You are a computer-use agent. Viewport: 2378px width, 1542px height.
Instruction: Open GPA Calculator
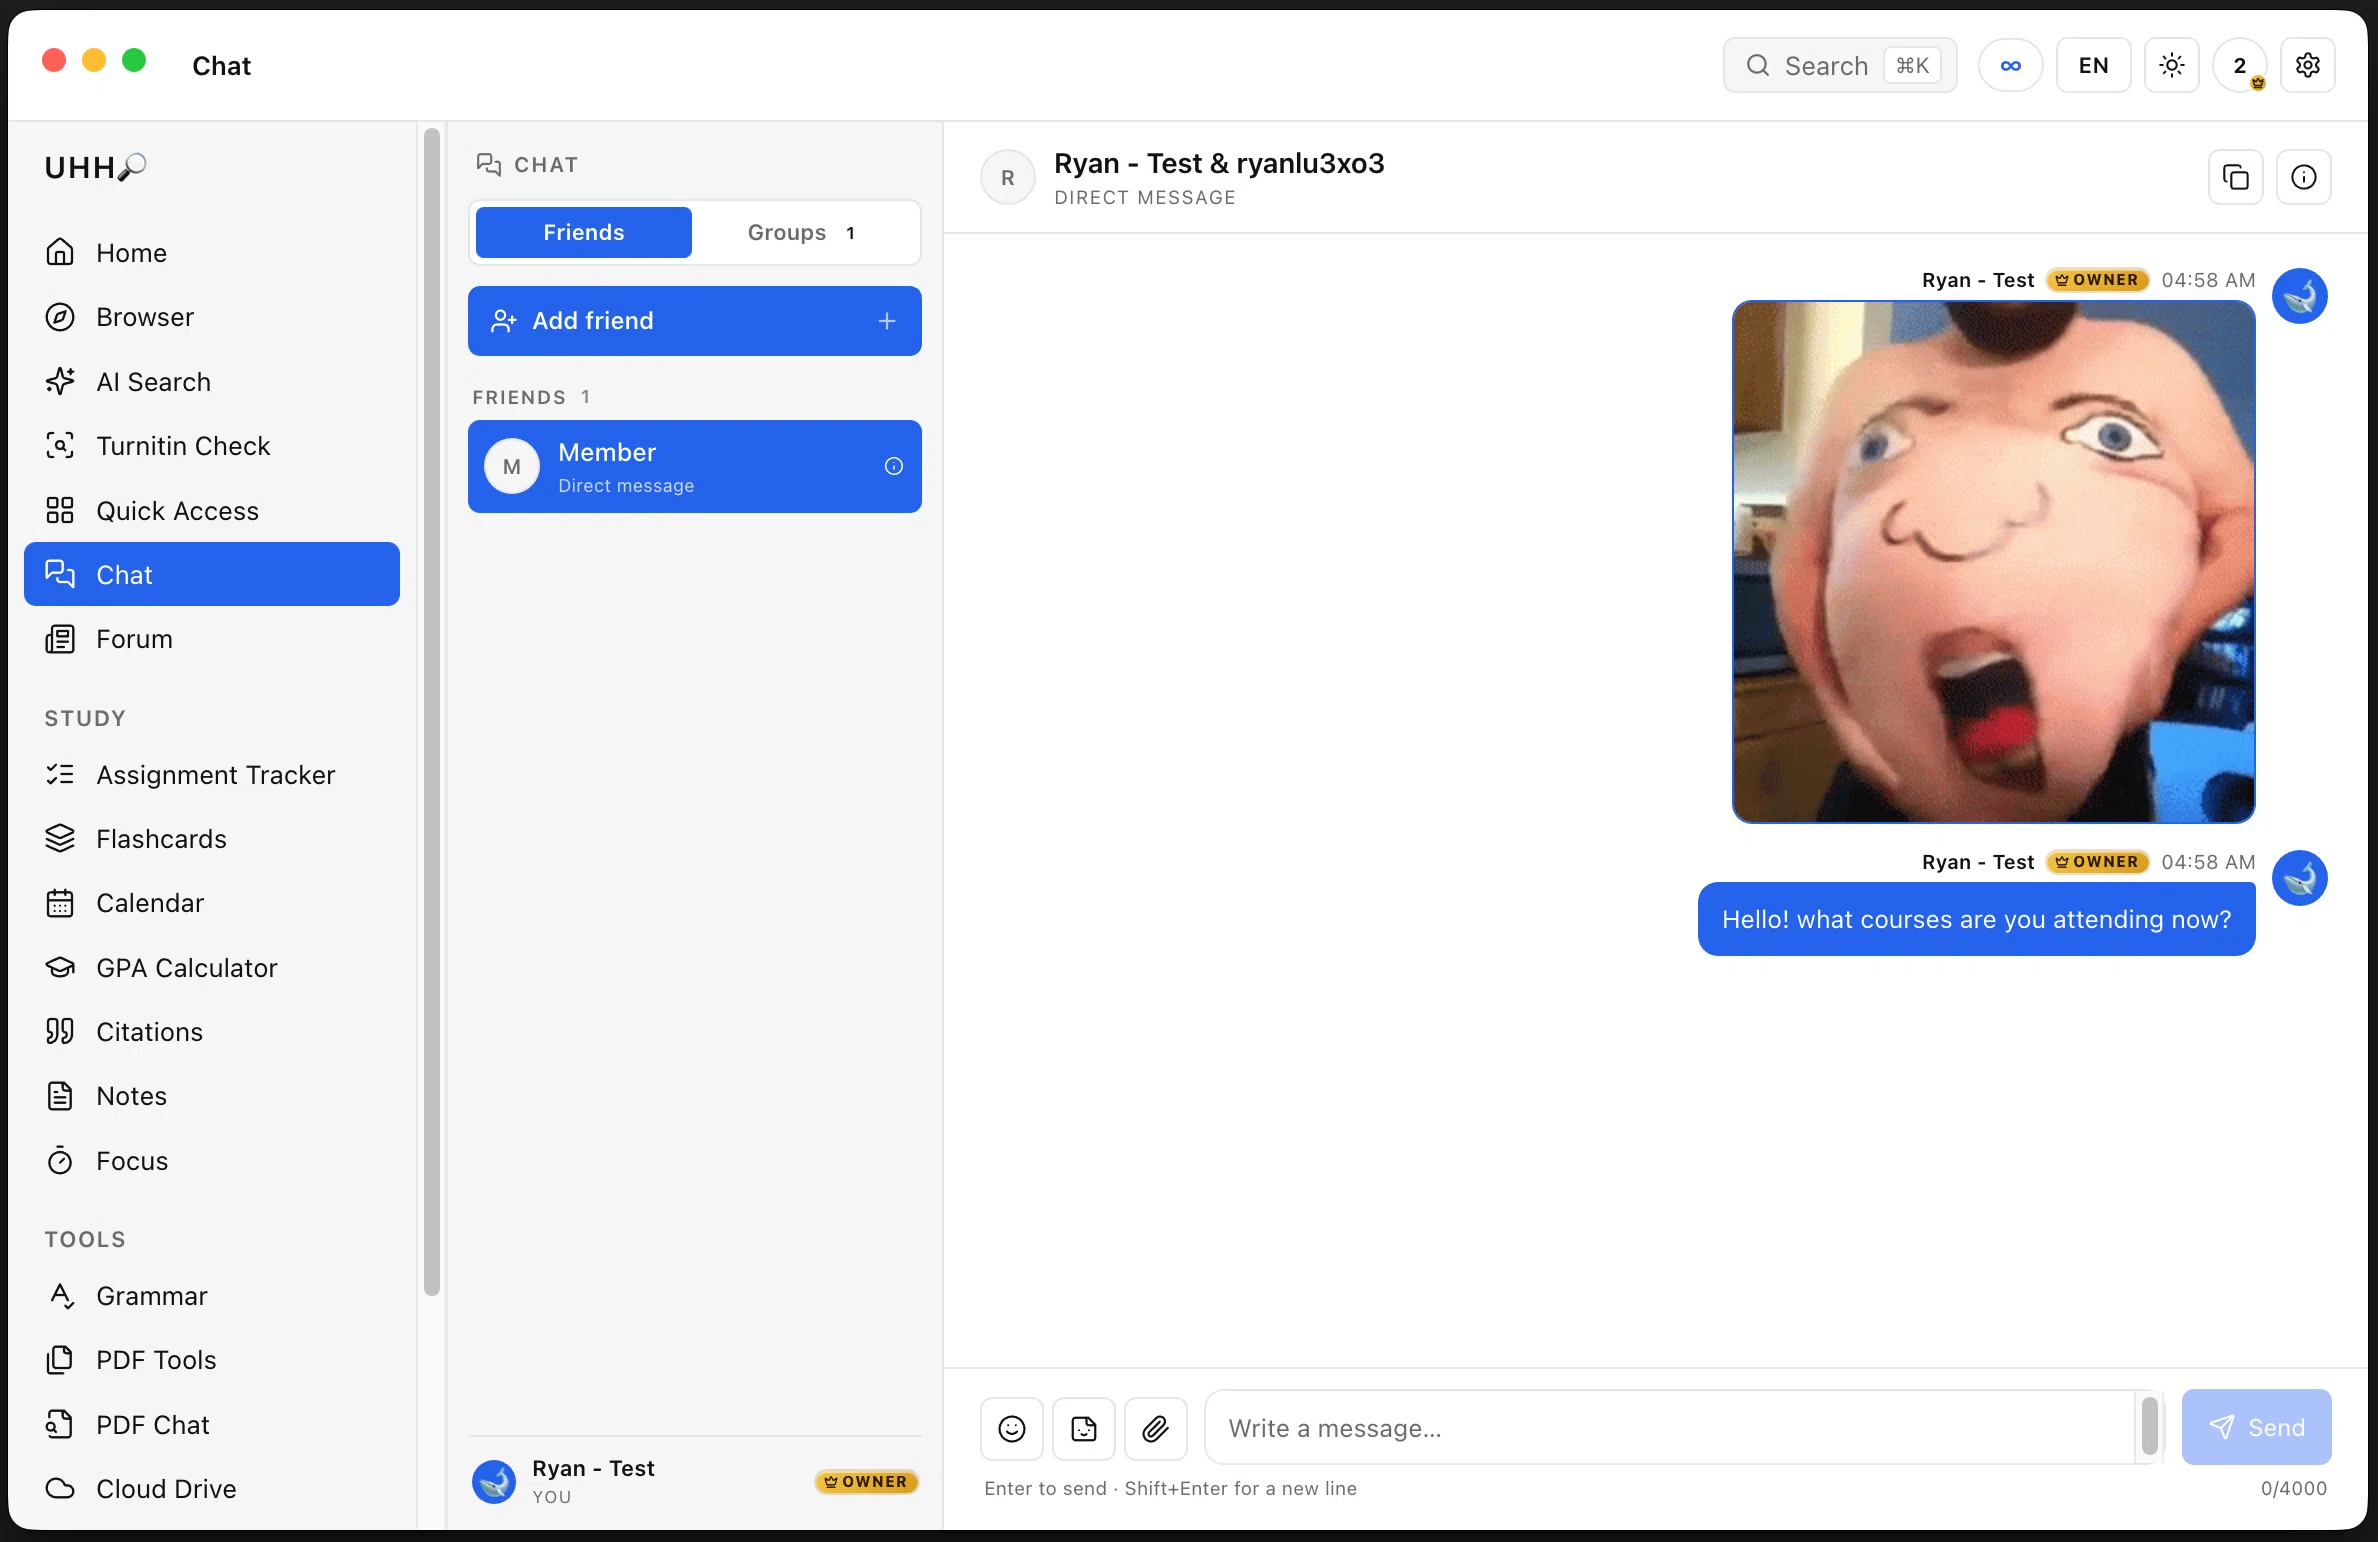[x=212, y=968]
